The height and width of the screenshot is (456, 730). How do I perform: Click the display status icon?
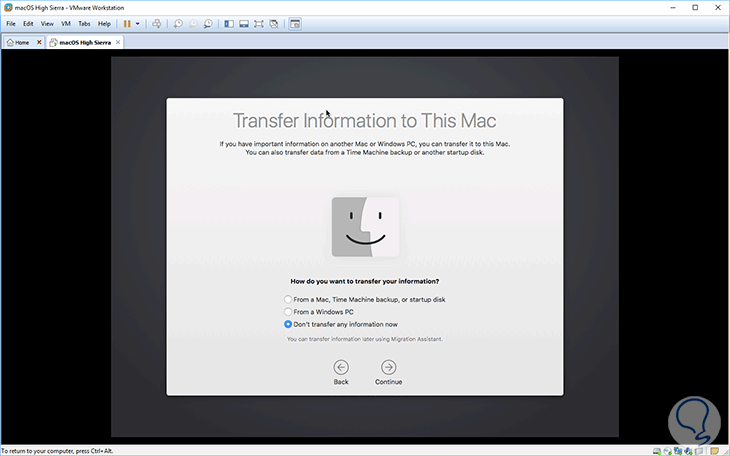click(699, 451)
